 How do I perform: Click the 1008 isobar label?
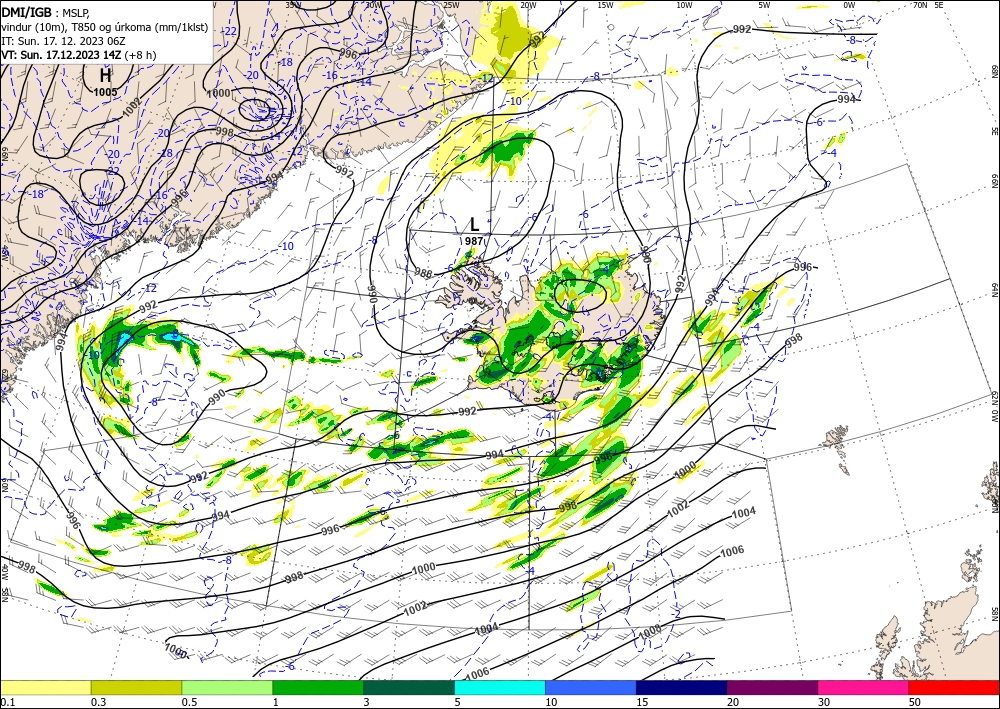tap(651, 631)
